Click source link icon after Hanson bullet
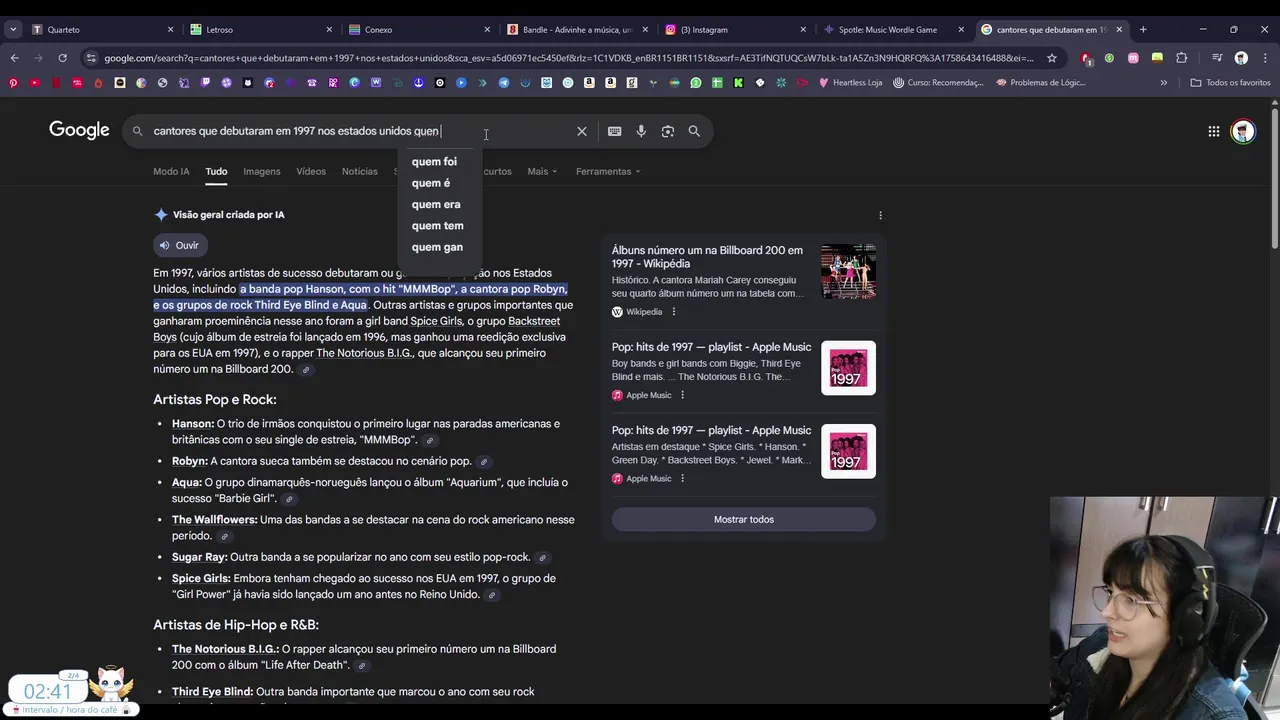The width and height of the screenshot is (1280, 720). (430, 440)
